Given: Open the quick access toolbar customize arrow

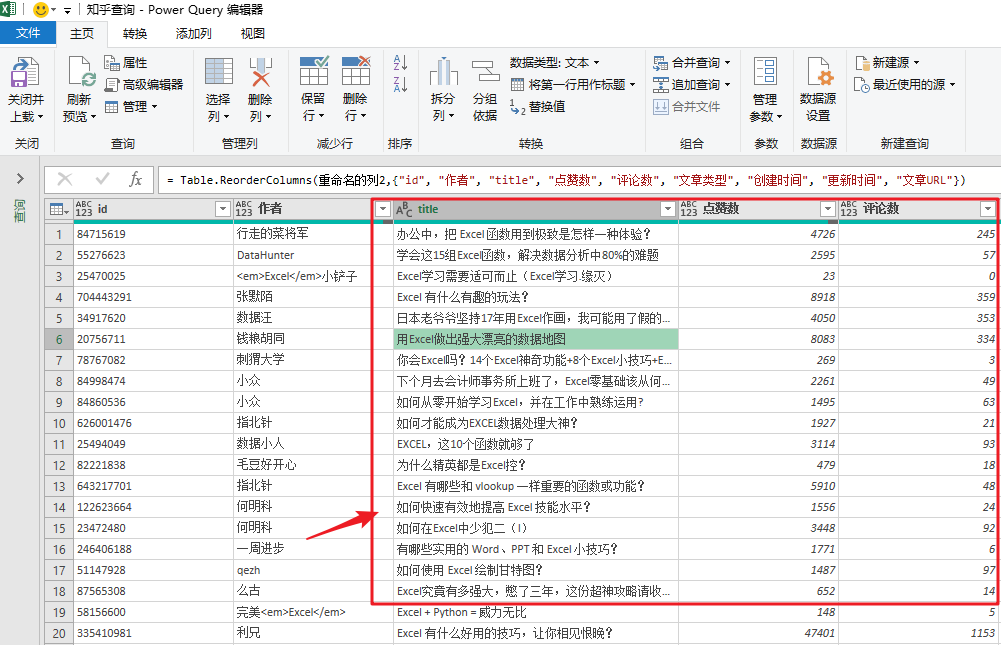Looking at the screenshot, I should click(x=67, y=10).
